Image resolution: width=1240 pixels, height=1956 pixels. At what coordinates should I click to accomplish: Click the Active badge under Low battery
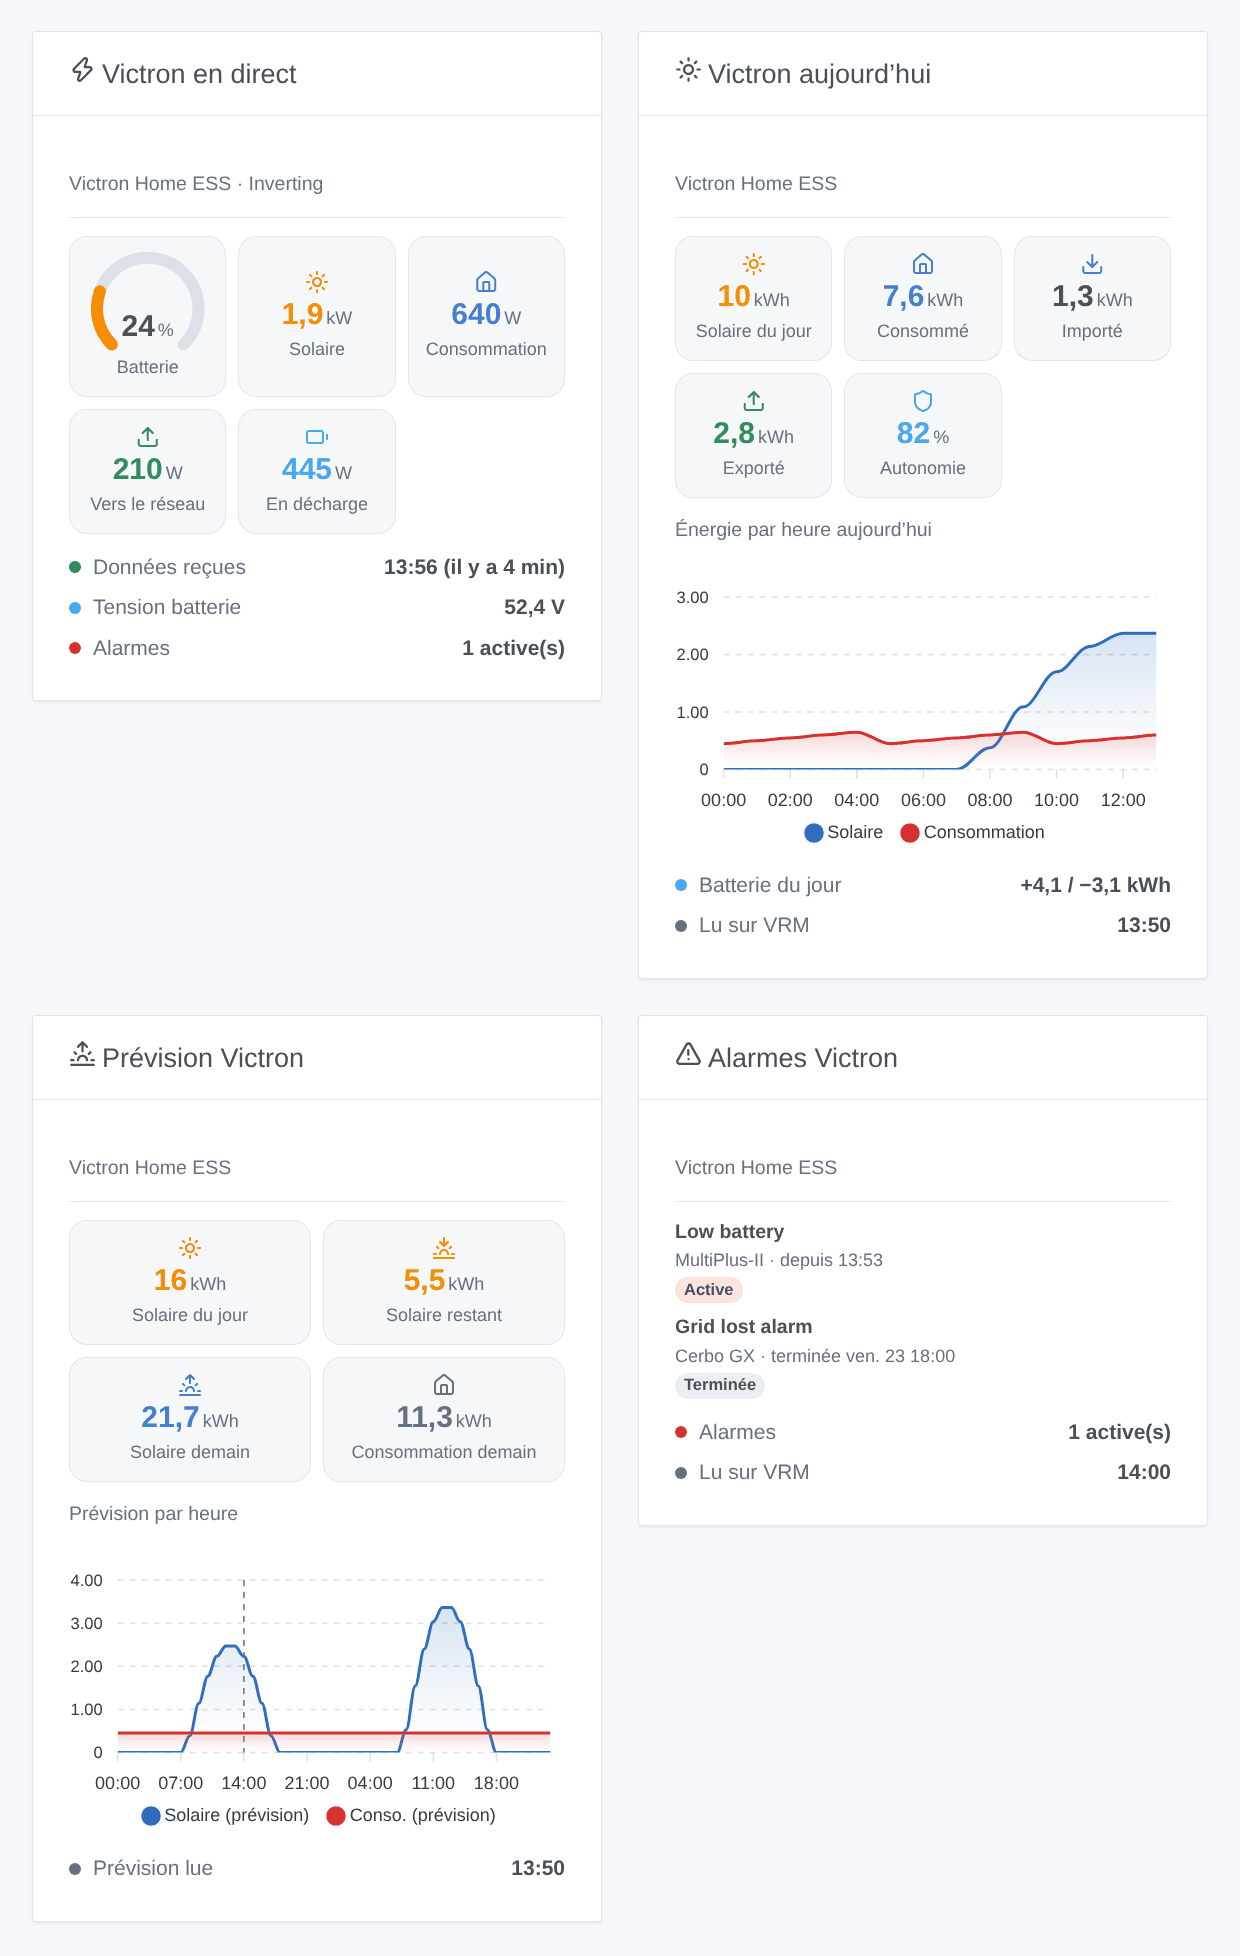click(709, 1290)
